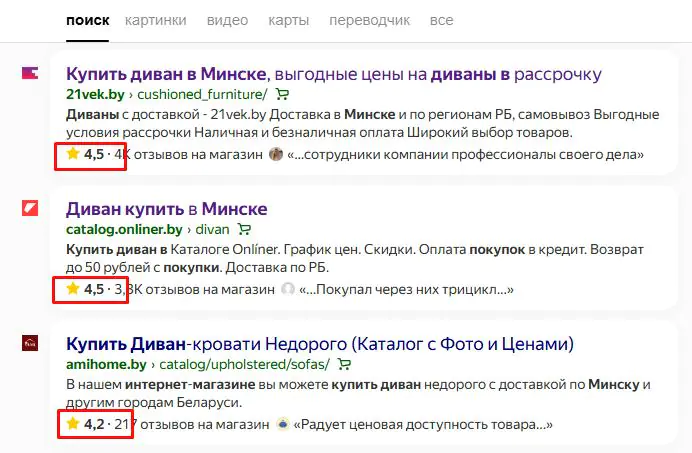Open the 21vek.by result title link
The width and height of the screenshot is (692, 453).
point(334,74)
